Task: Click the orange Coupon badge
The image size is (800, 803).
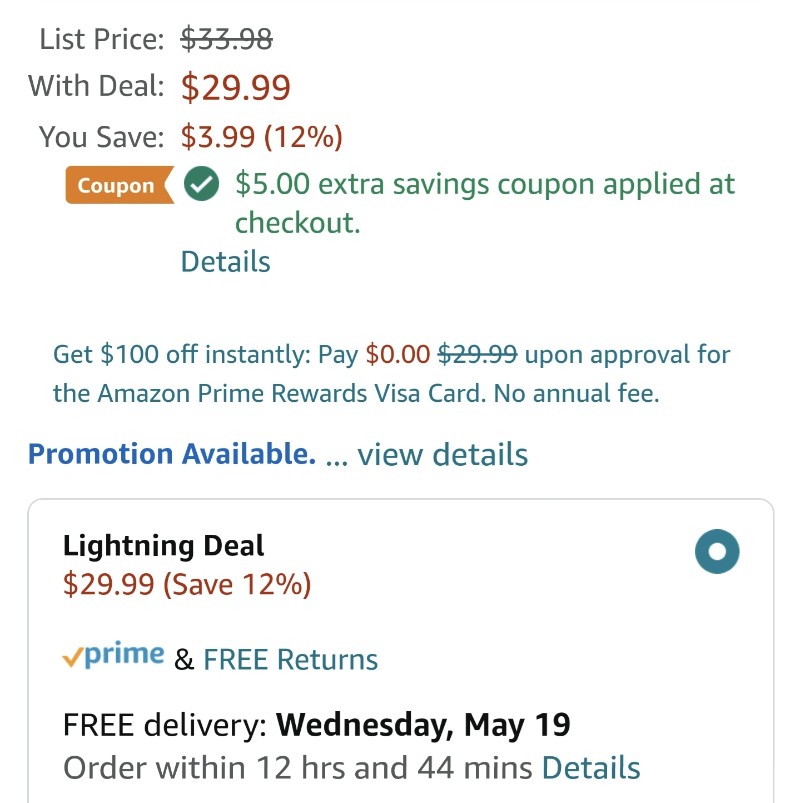Action: point(120,185)
